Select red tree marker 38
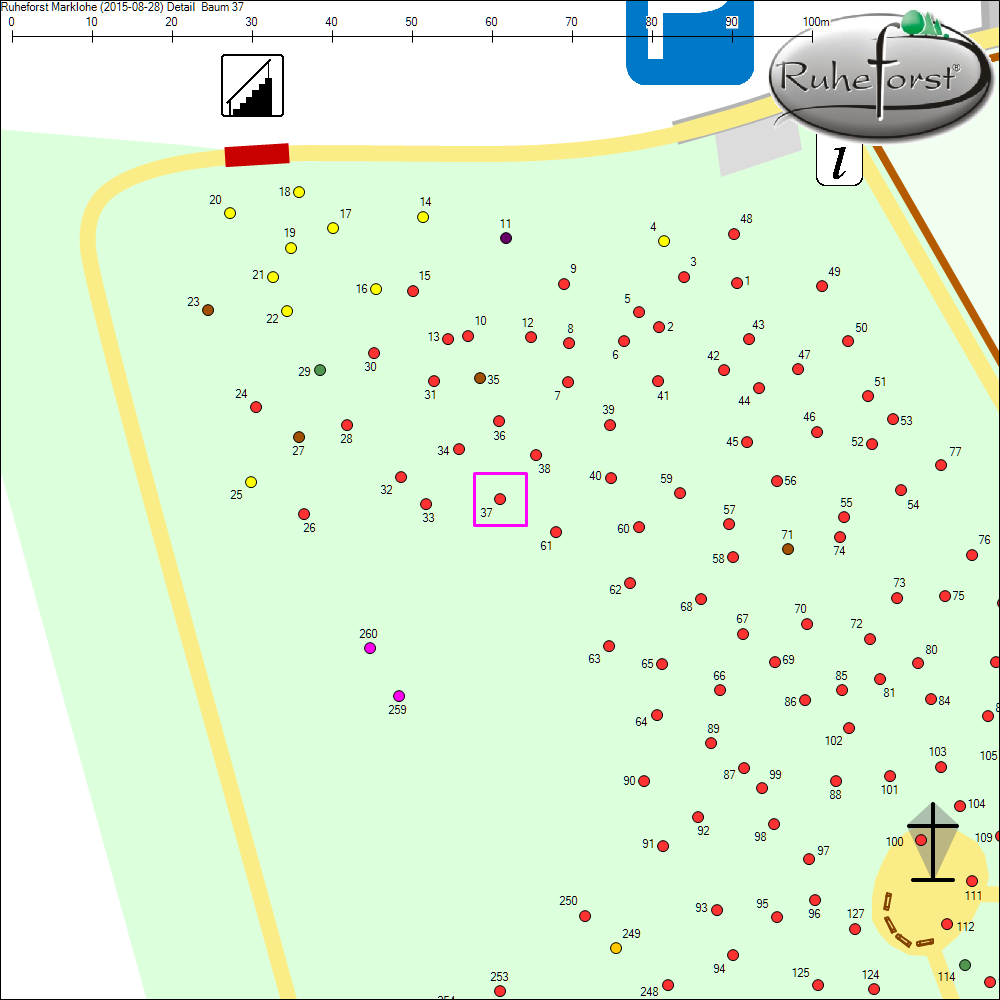This screenshot has width=1000, height=1000. click(536, 455)
